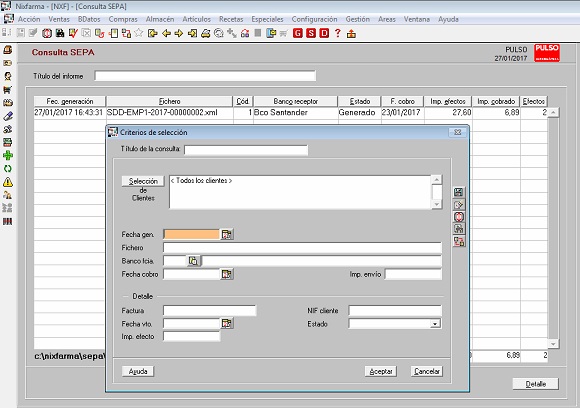Click the yellow left arrow toolbar icon
580x408 pixels.
tap(166, 34)
